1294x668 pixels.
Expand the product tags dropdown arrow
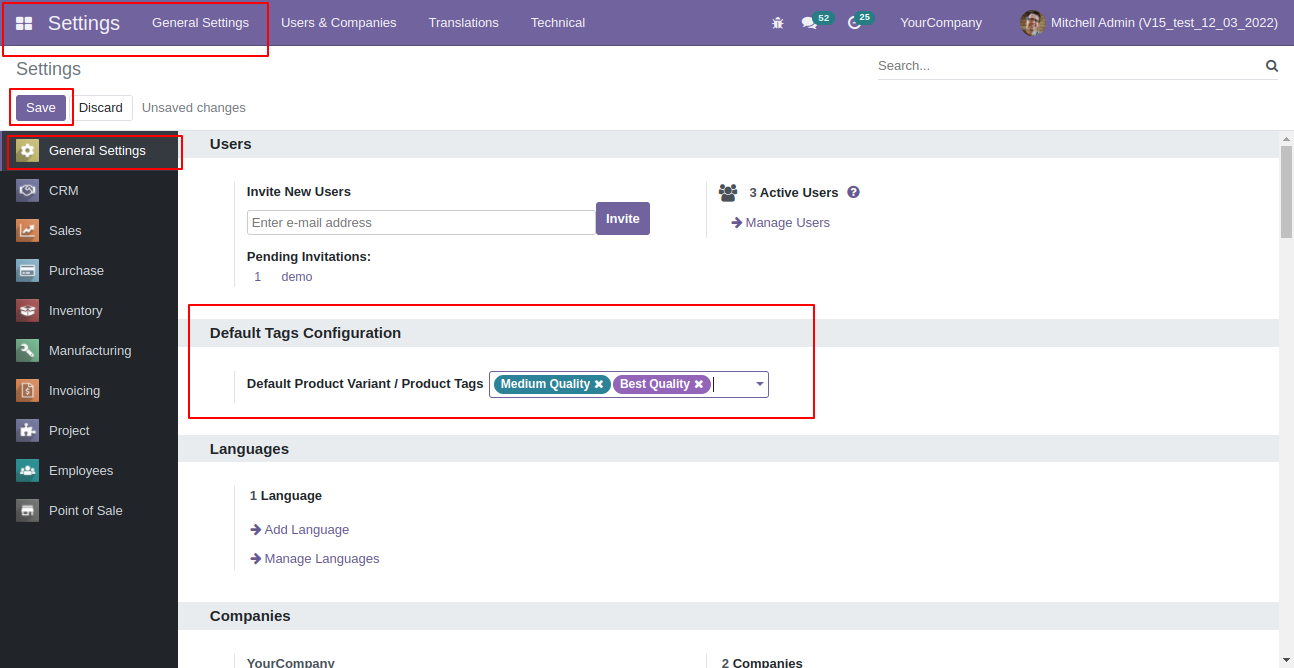(x=760, y=384)
